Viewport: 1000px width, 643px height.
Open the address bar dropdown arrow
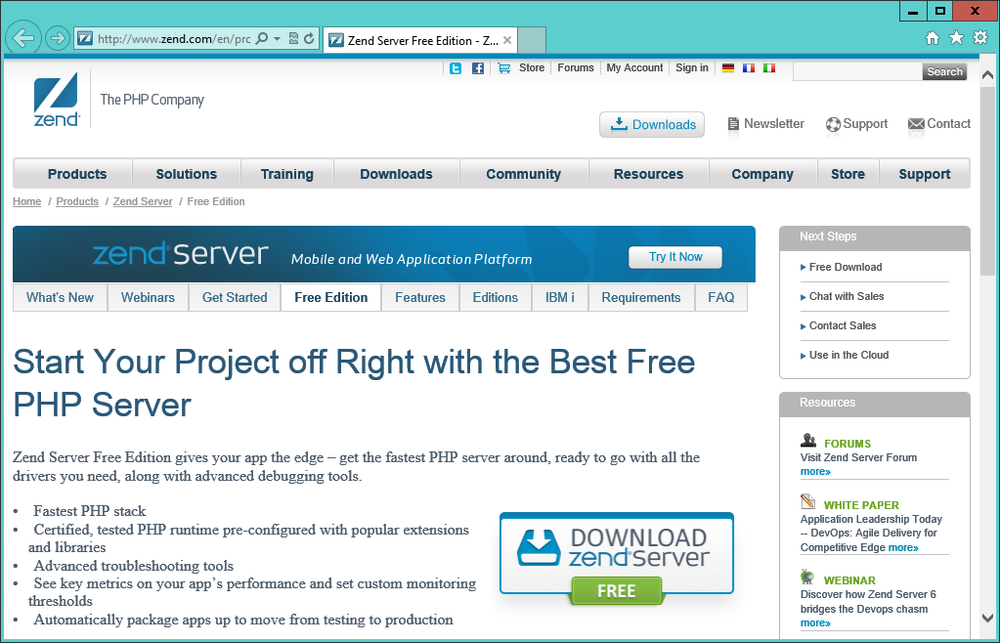277,39
